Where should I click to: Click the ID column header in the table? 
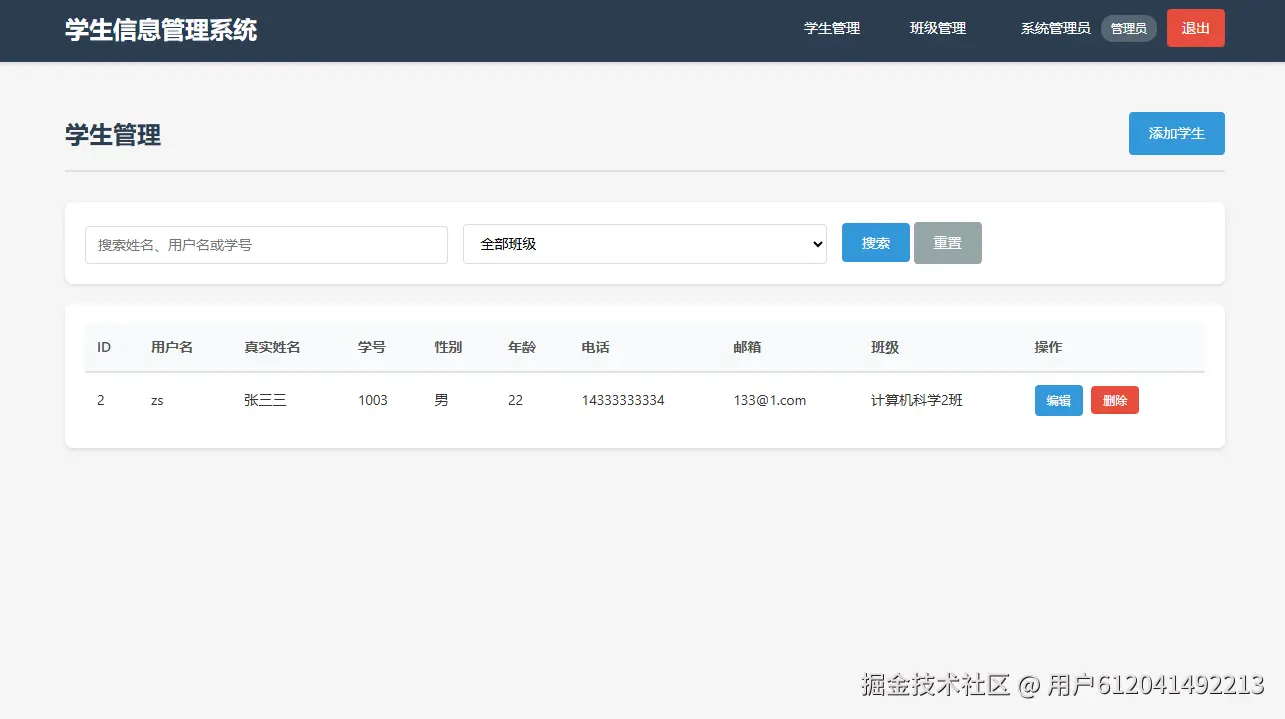pyautogui.click(x=103, y=347)
